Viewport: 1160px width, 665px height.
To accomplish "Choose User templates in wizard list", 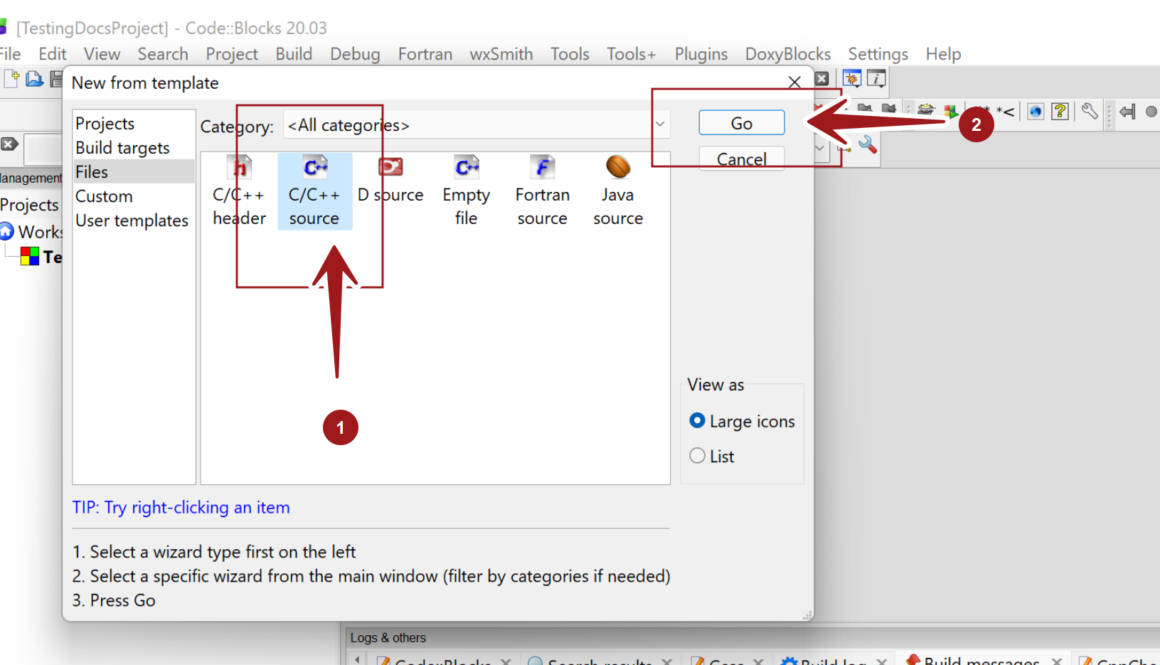I will coord(132,221).
